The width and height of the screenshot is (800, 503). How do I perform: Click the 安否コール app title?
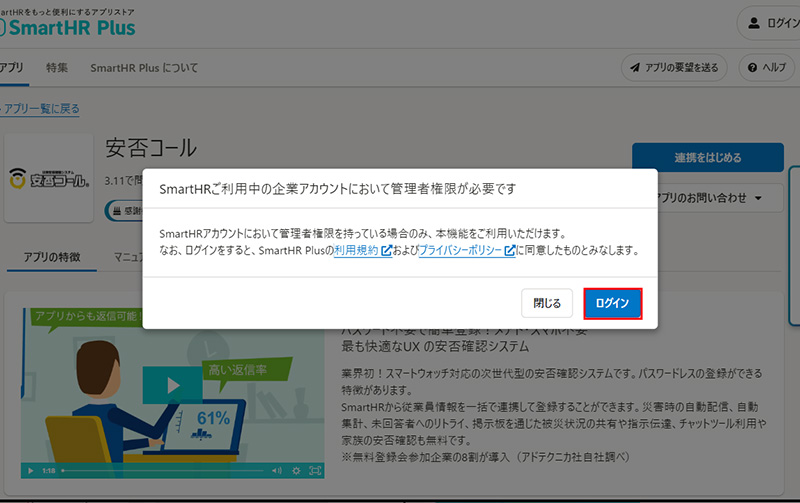click(x=151, y=148)
